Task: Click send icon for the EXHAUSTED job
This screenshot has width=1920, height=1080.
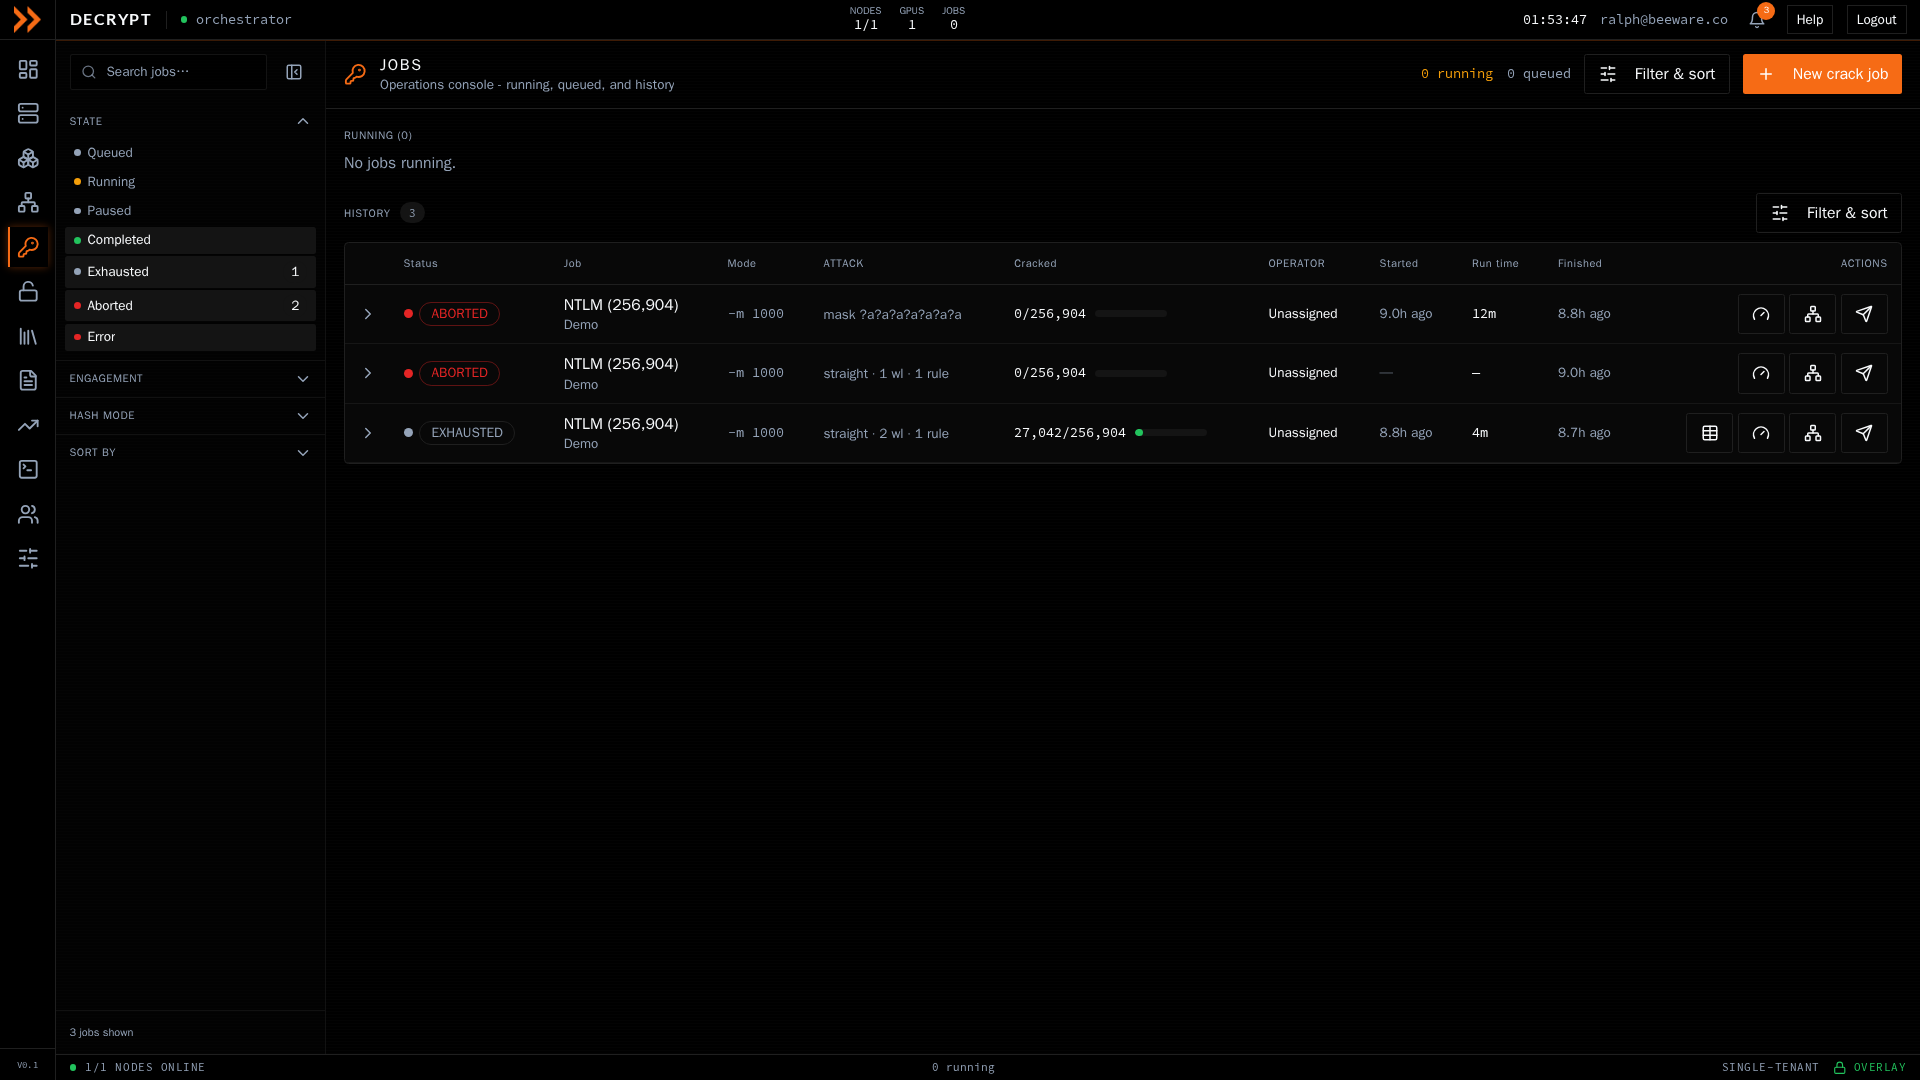Action: pyautogui.click(x=1864, y=433)
